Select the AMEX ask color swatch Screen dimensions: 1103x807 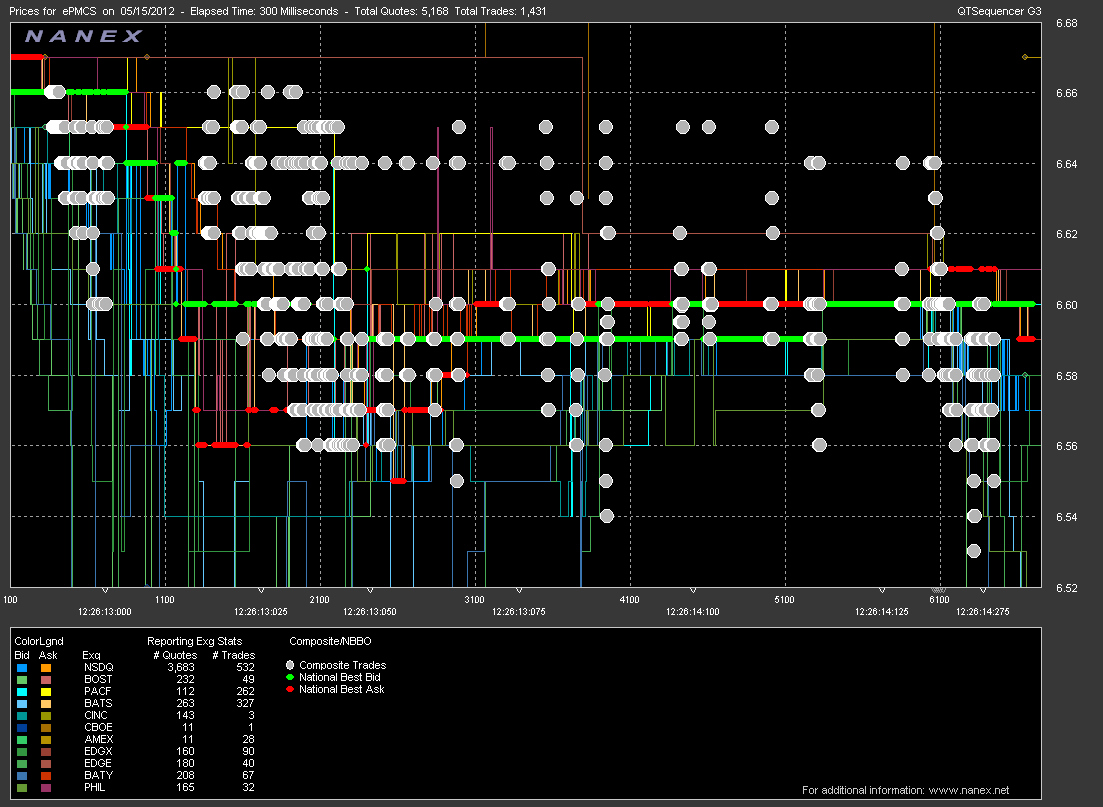click(x=46, y=739)
